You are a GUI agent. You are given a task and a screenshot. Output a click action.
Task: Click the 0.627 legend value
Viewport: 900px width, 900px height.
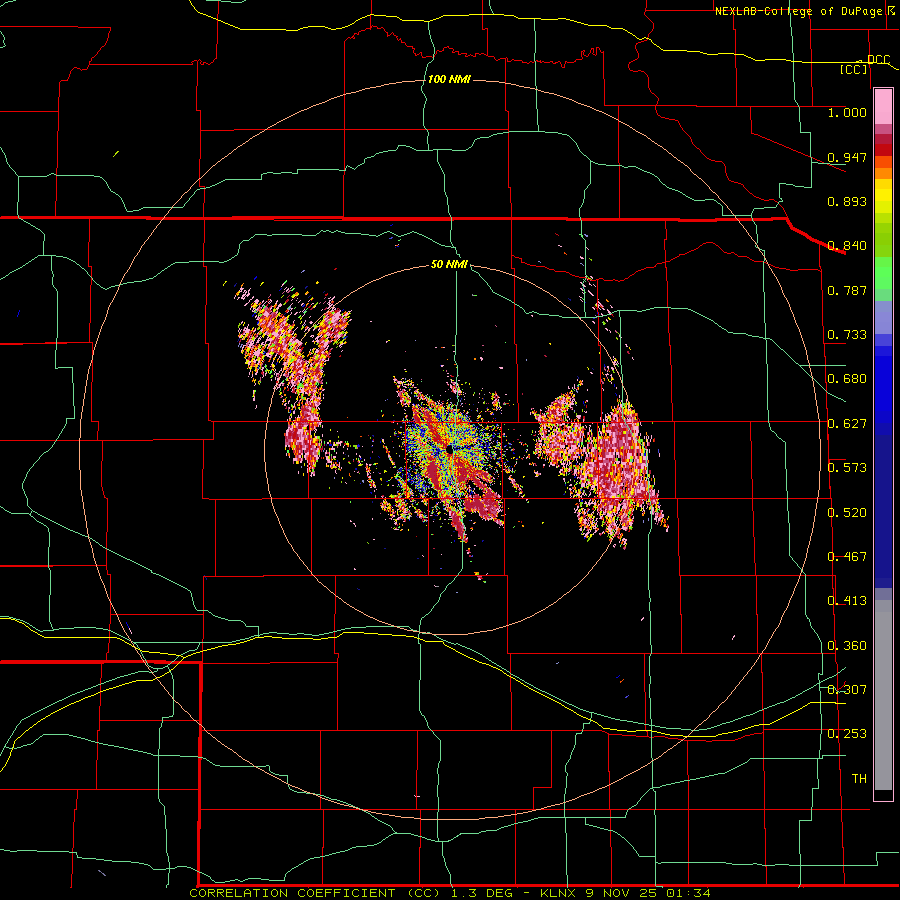[847, 424]
